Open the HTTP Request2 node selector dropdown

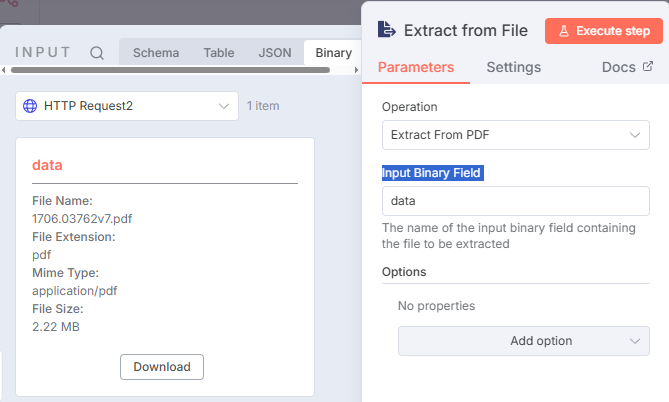[127, 105]
